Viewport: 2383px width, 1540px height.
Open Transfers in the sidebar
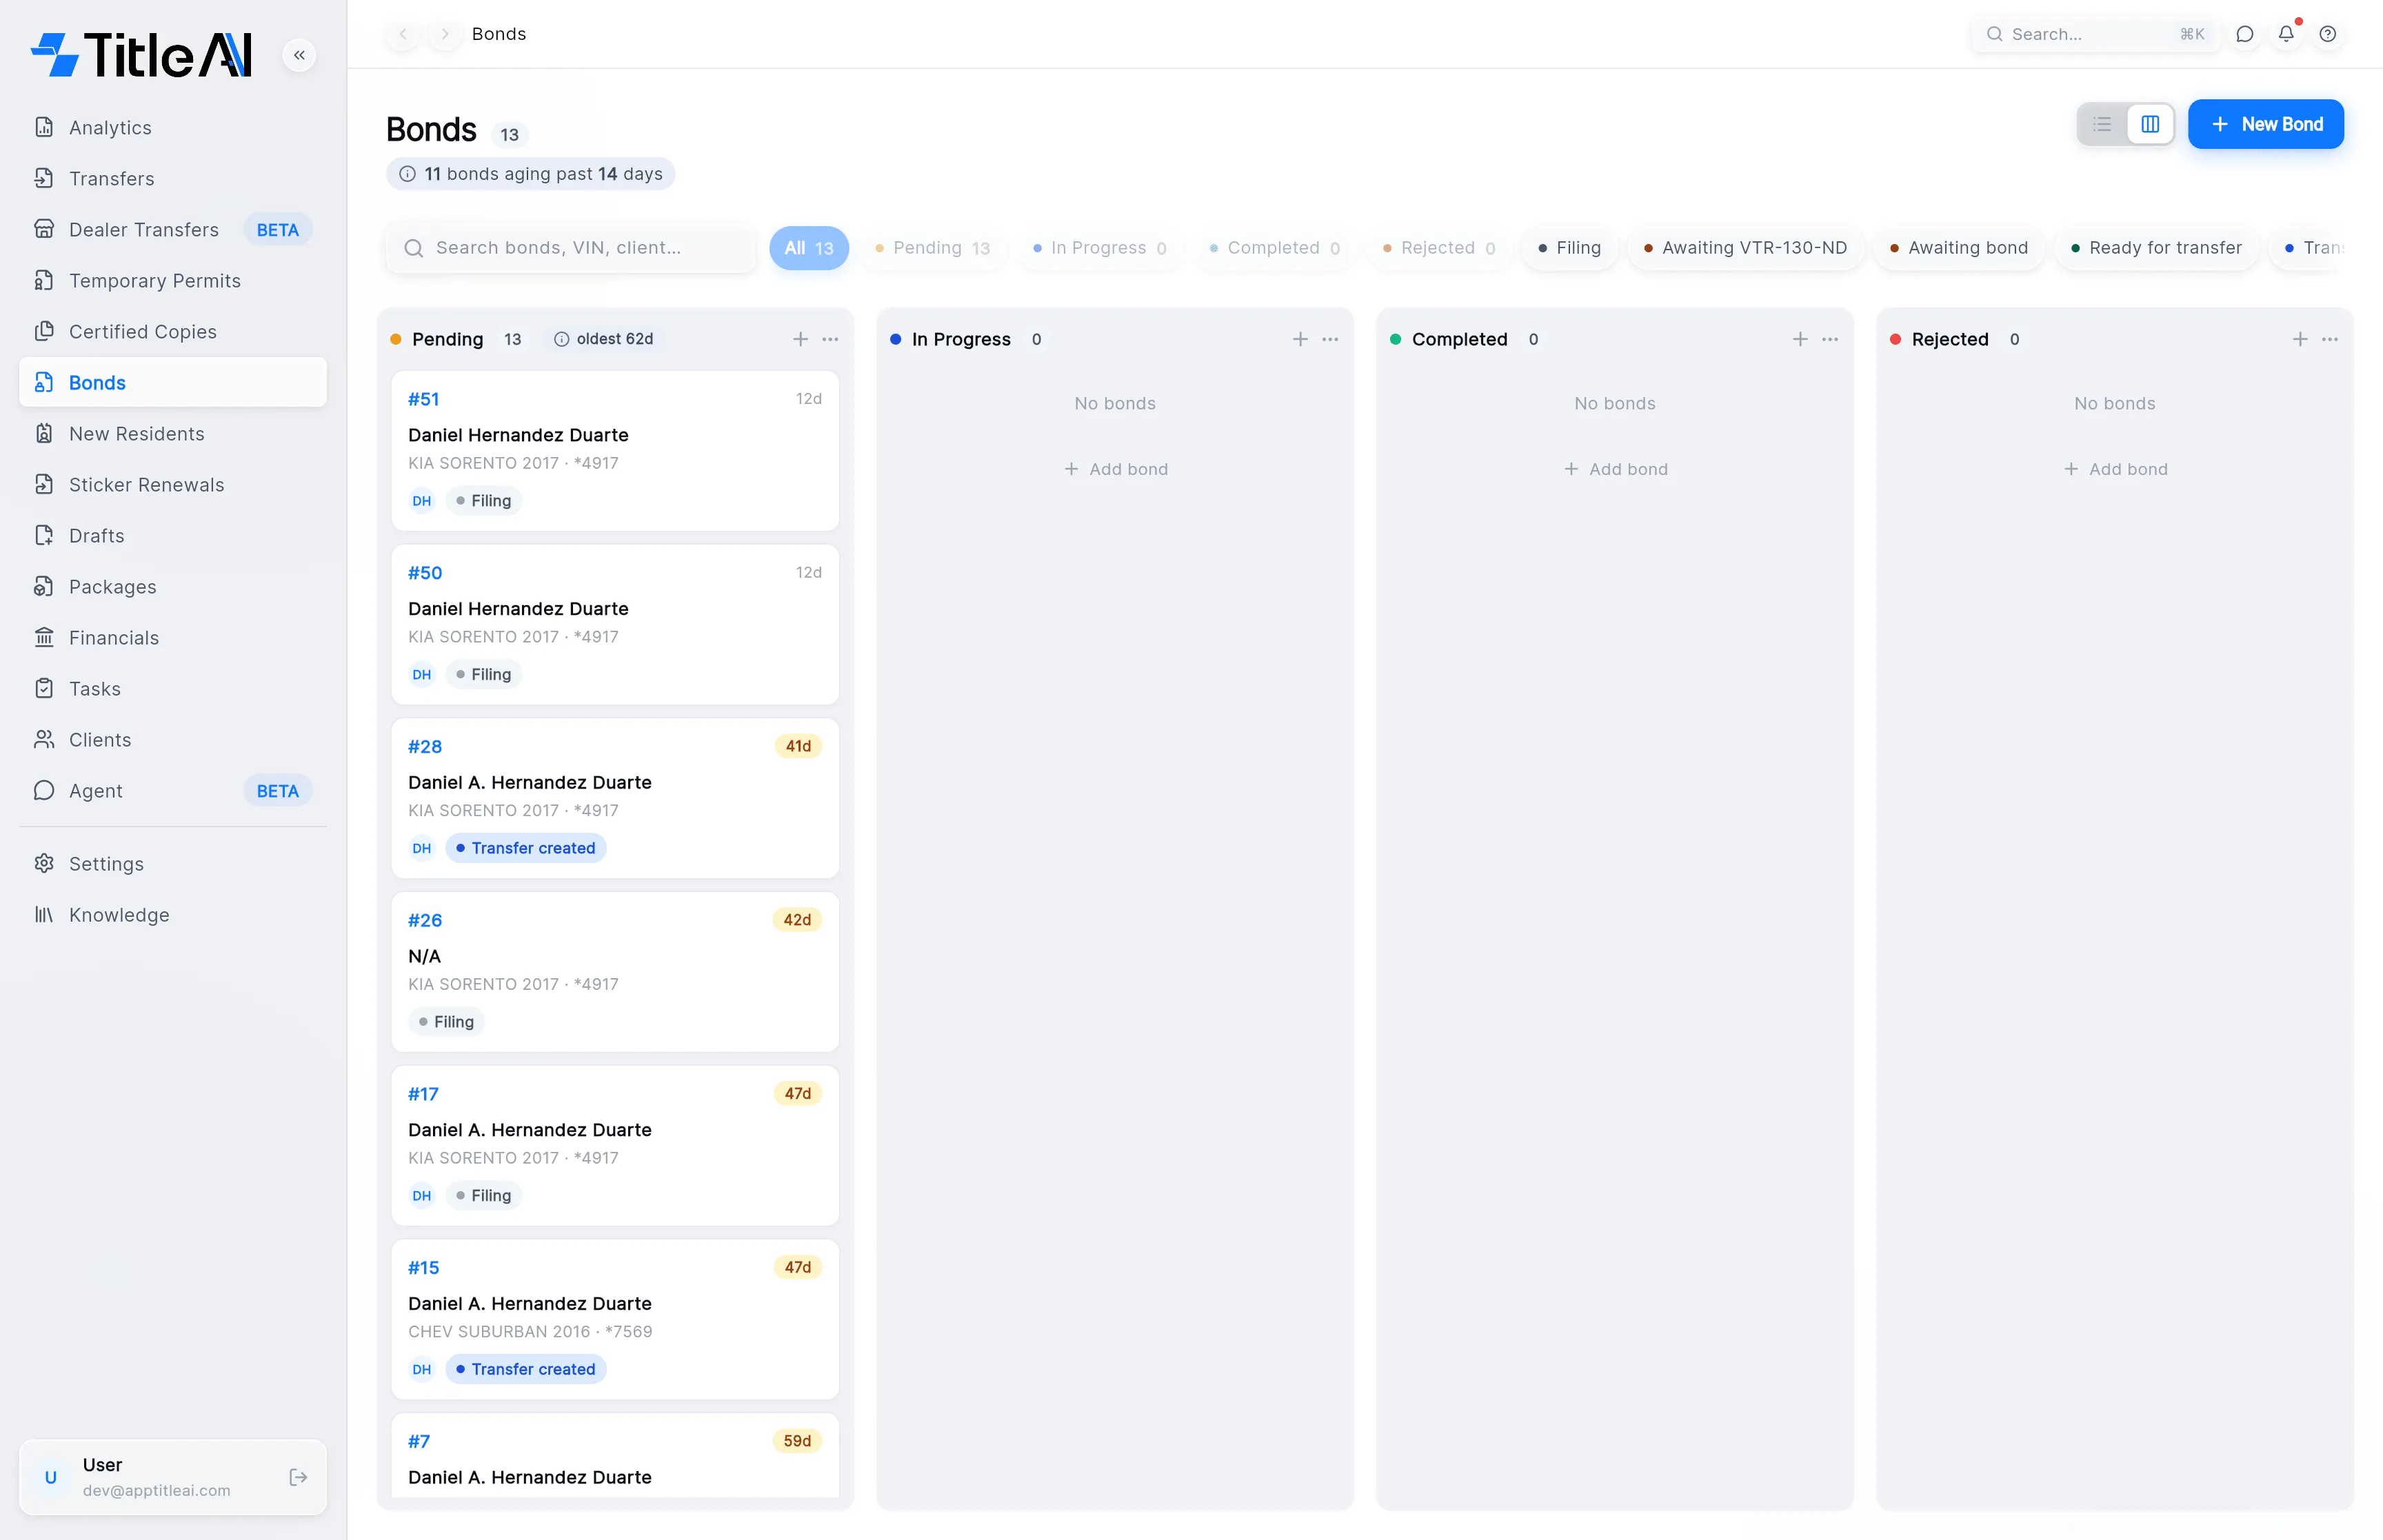click(x=173, y=179)
